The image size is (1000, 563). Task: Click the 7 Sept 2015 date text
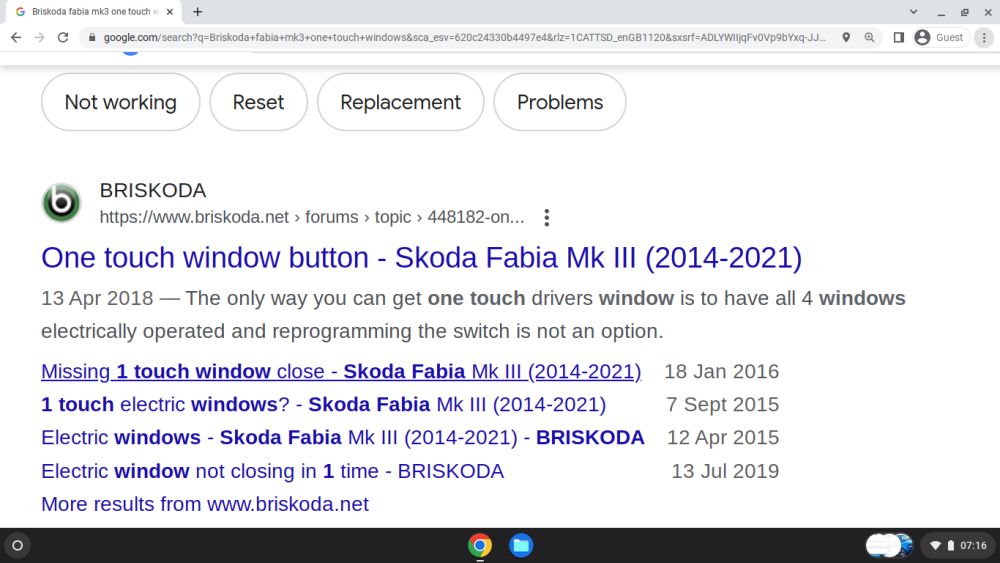click(x=723, y=404)
